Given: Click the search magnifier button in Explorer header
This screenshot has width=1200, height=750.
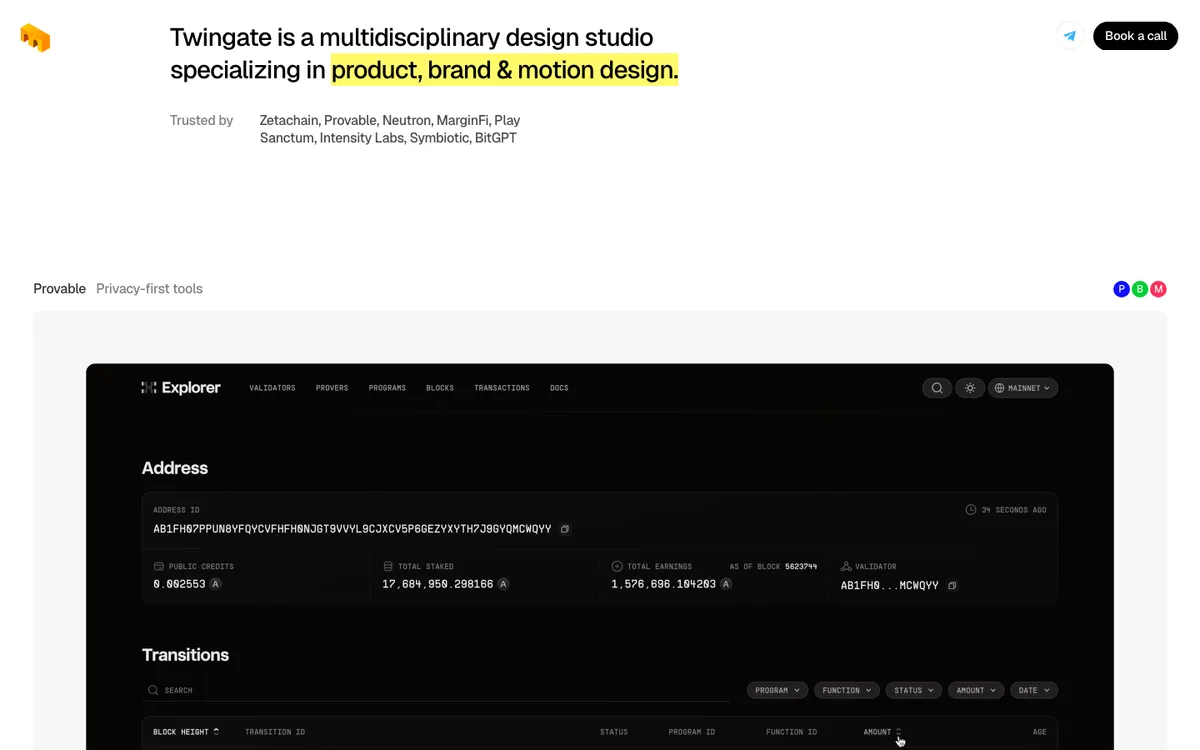Looking at the screenshot, I should 937,388.
